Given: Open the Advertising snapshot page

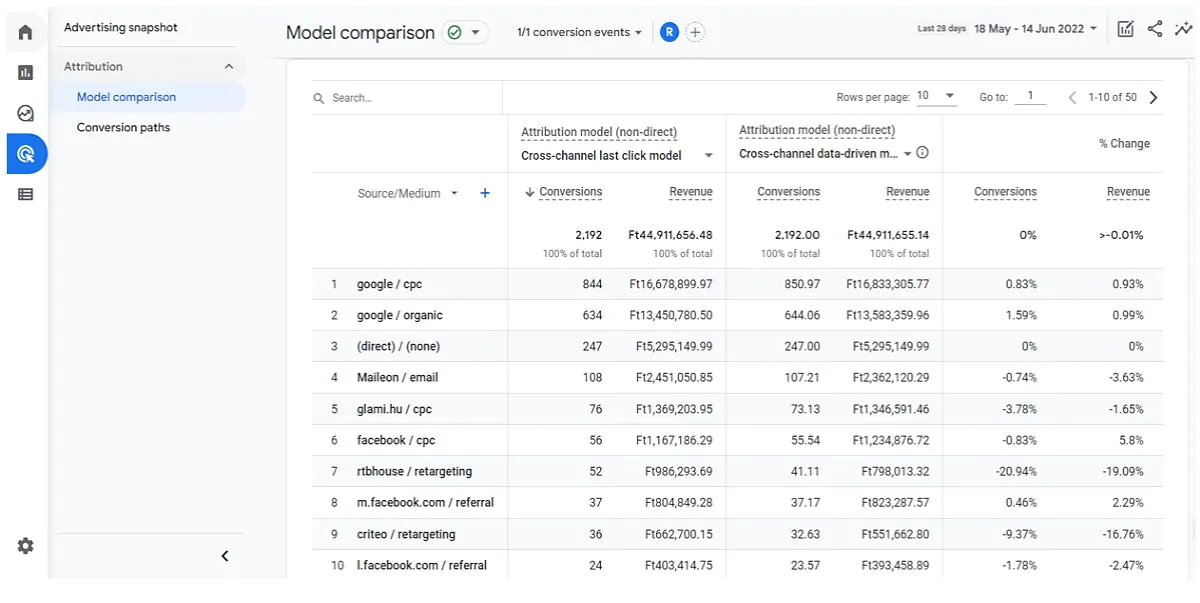Looking at the screenshot, I should pos(121,27).
